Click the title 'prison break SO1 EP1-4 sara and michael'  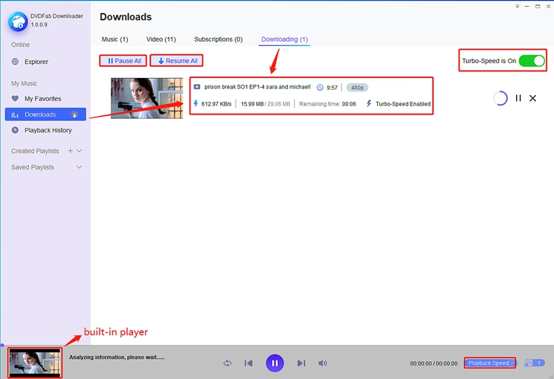click(257, 87)
